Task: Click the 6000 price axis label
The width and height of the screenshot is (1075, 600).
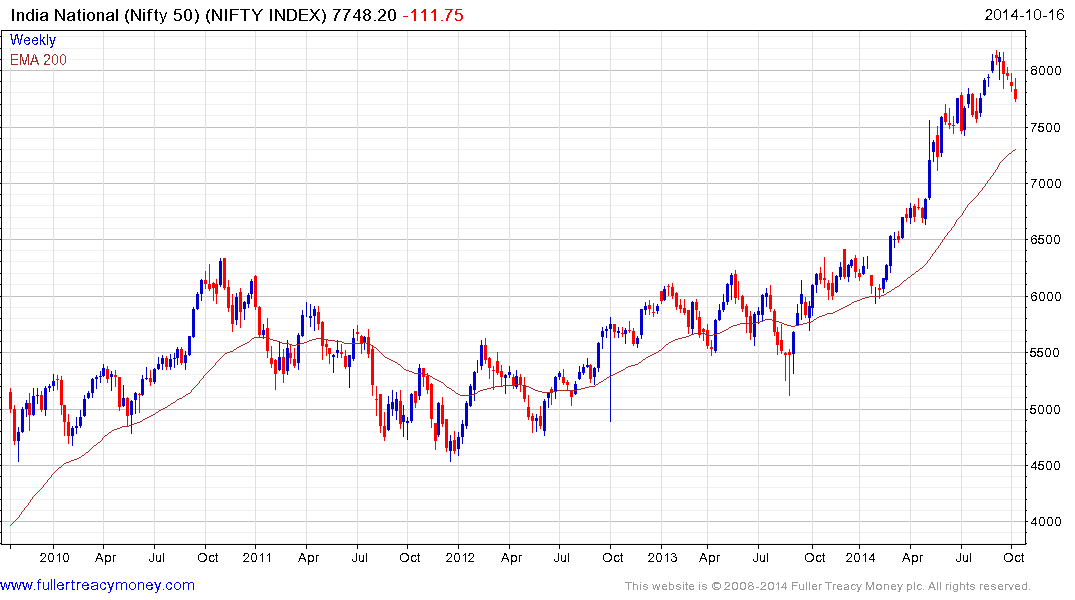Action: 1045,297
